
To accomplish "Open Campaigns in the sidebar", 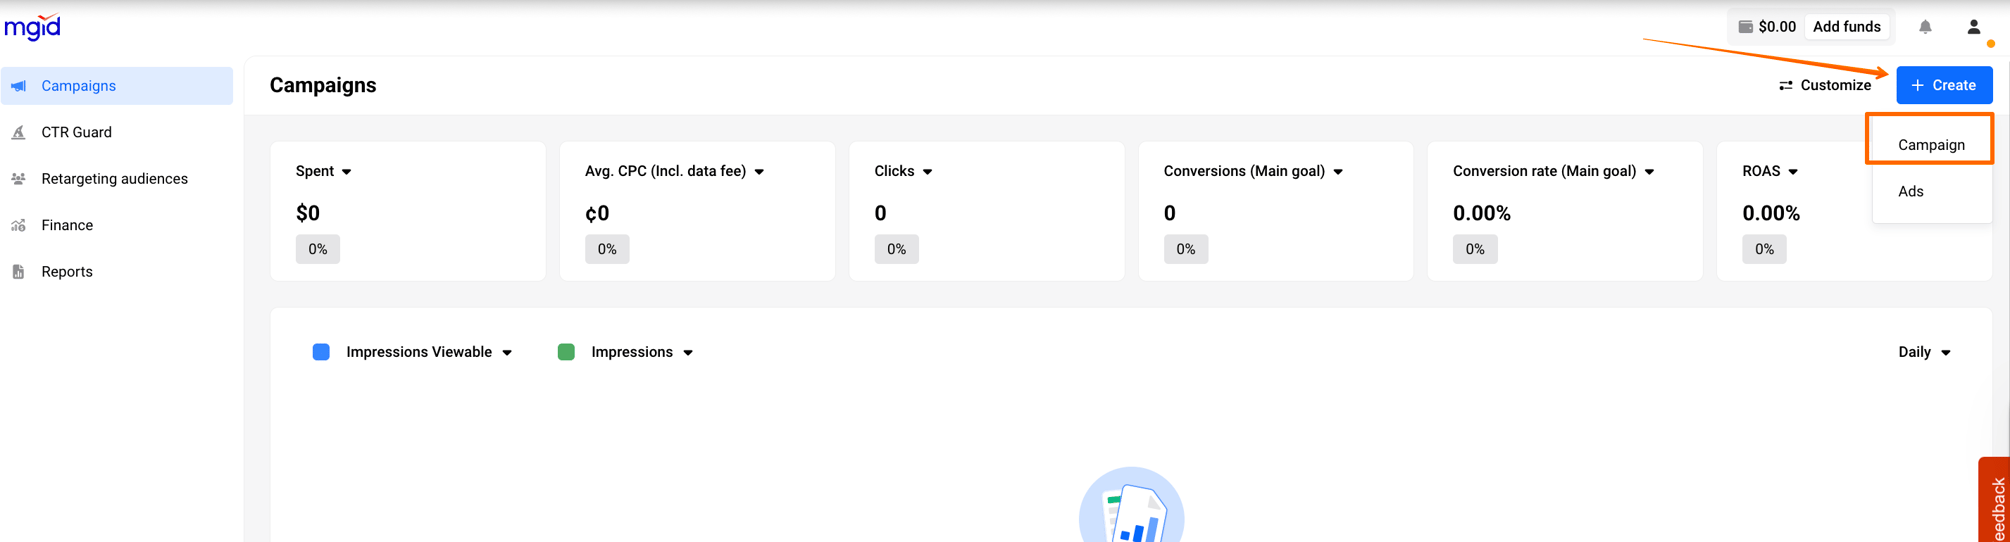I will [x=117, y=86].
